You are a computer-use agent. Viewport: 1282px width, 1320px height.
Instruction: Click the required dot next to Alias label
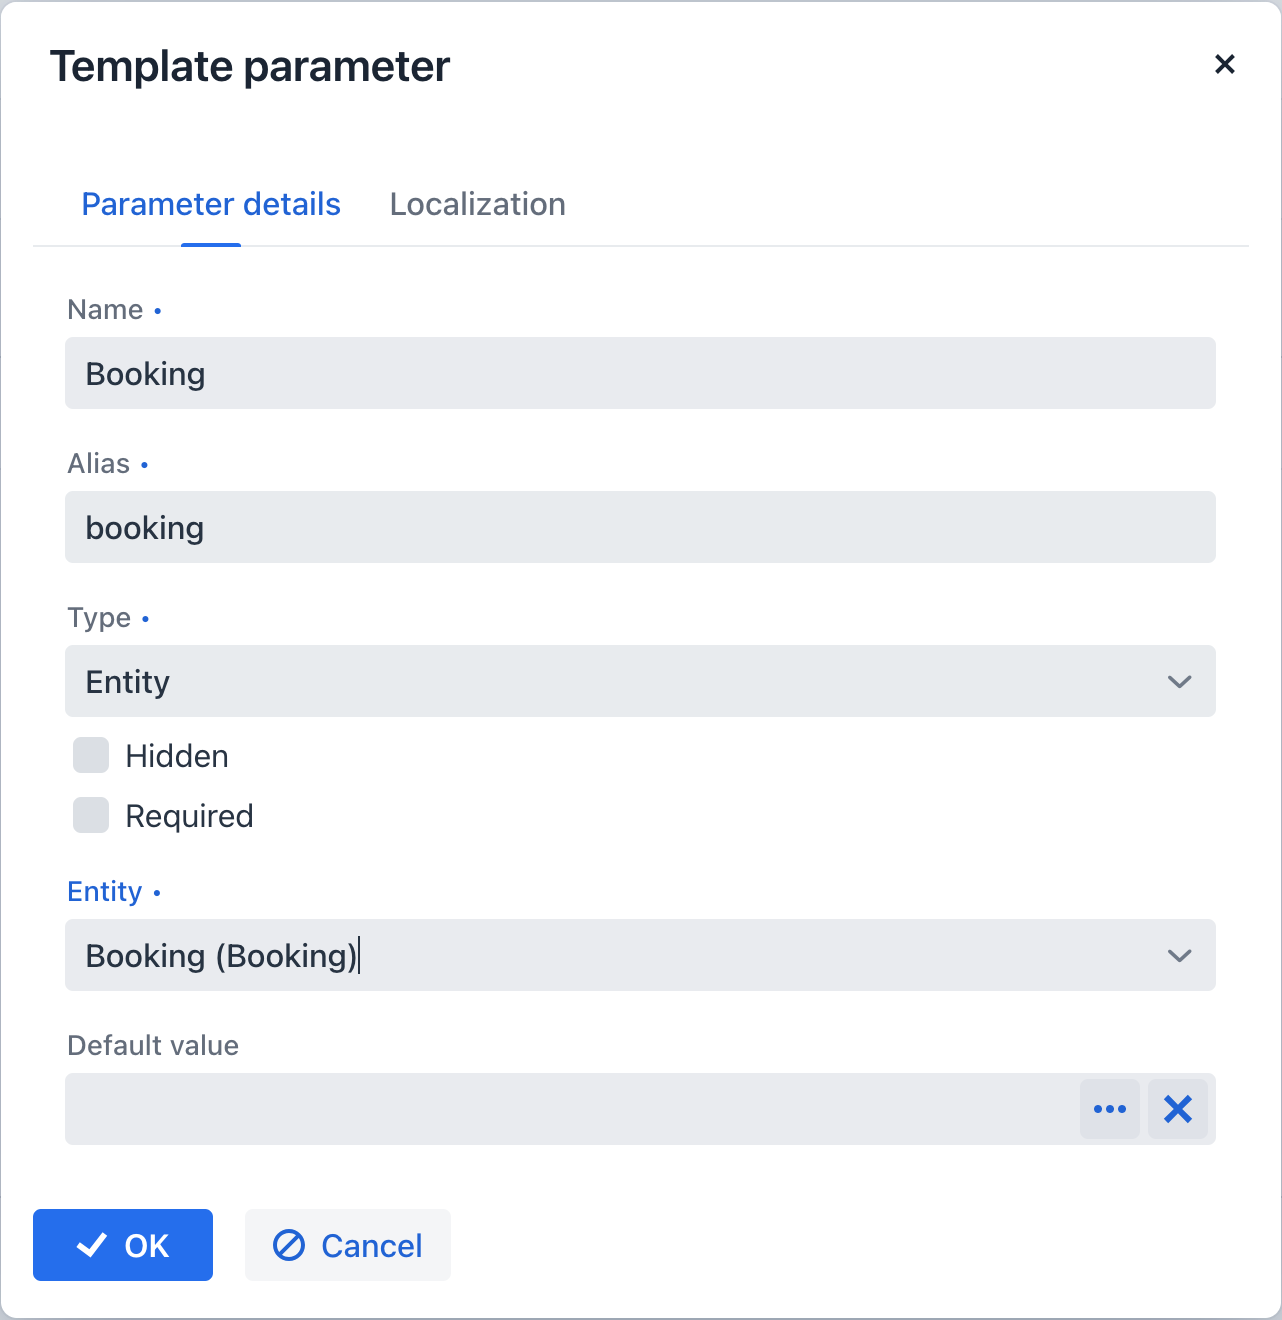[x=146, y=466]
